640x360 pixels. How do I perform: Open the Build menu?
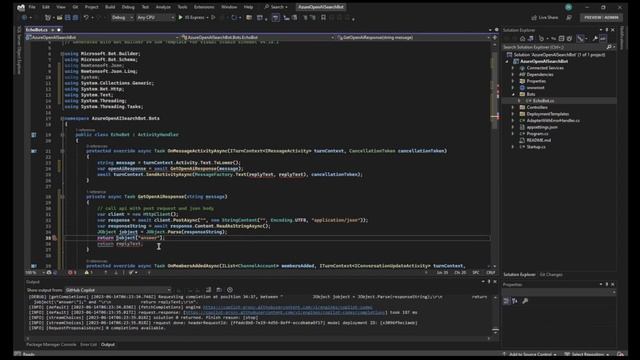(x=110, y=7)
